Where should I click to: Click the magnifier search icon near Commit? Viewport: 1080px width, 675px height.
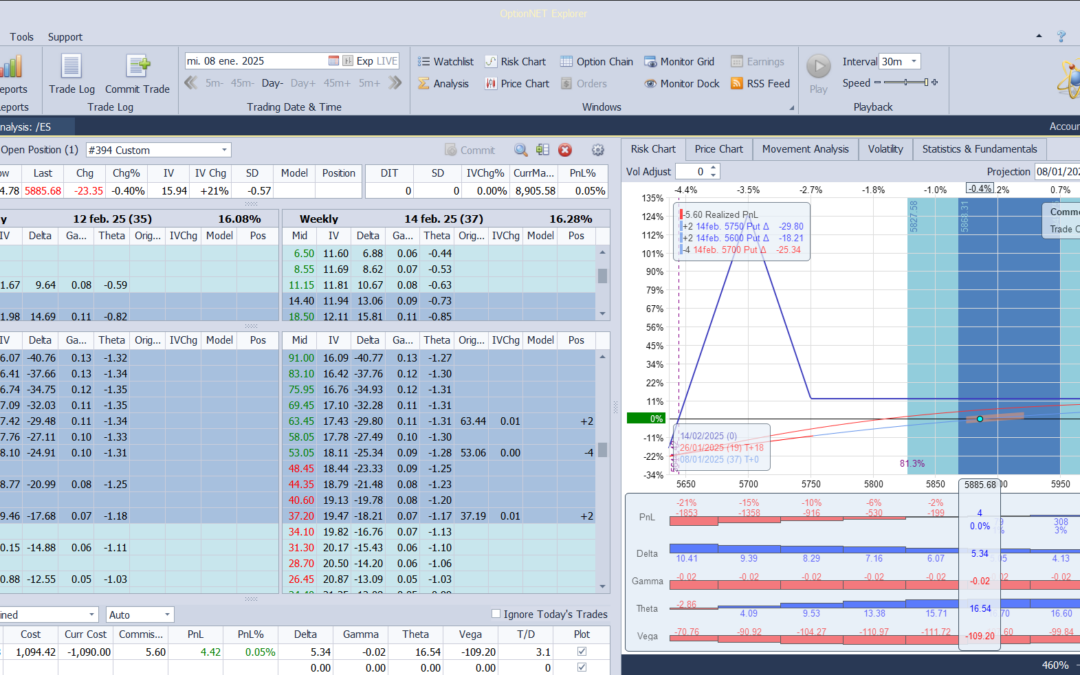click(521, 150)
